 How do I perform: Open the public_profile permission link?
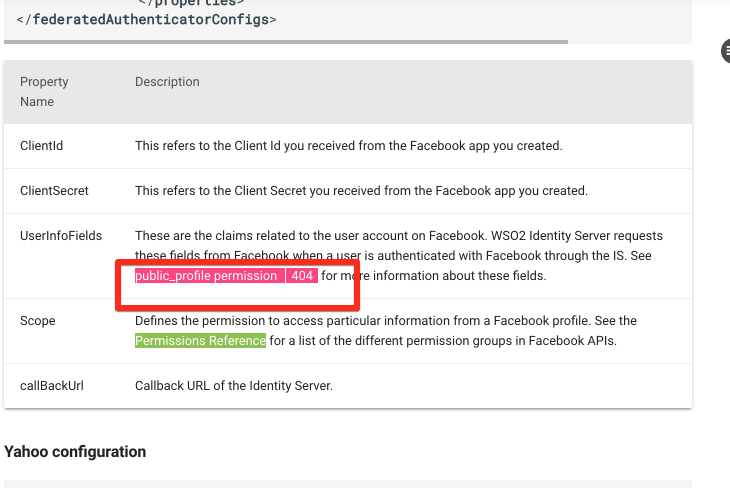206,276
